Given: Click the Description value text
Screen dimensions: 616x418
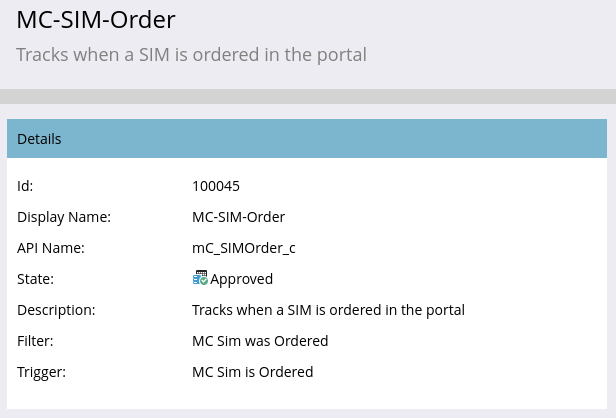Looking at the screenshot, I should [328, 310].
